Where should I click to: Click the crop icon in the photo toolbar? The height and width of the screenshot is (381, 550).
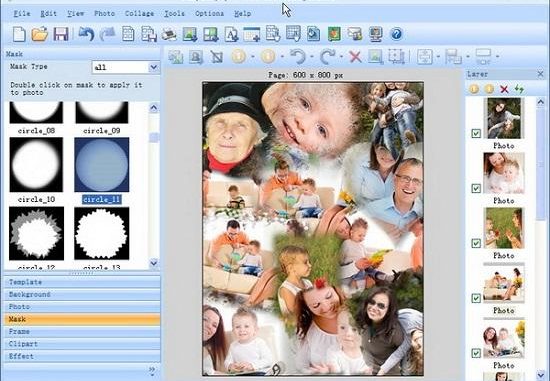coord(216,56)
